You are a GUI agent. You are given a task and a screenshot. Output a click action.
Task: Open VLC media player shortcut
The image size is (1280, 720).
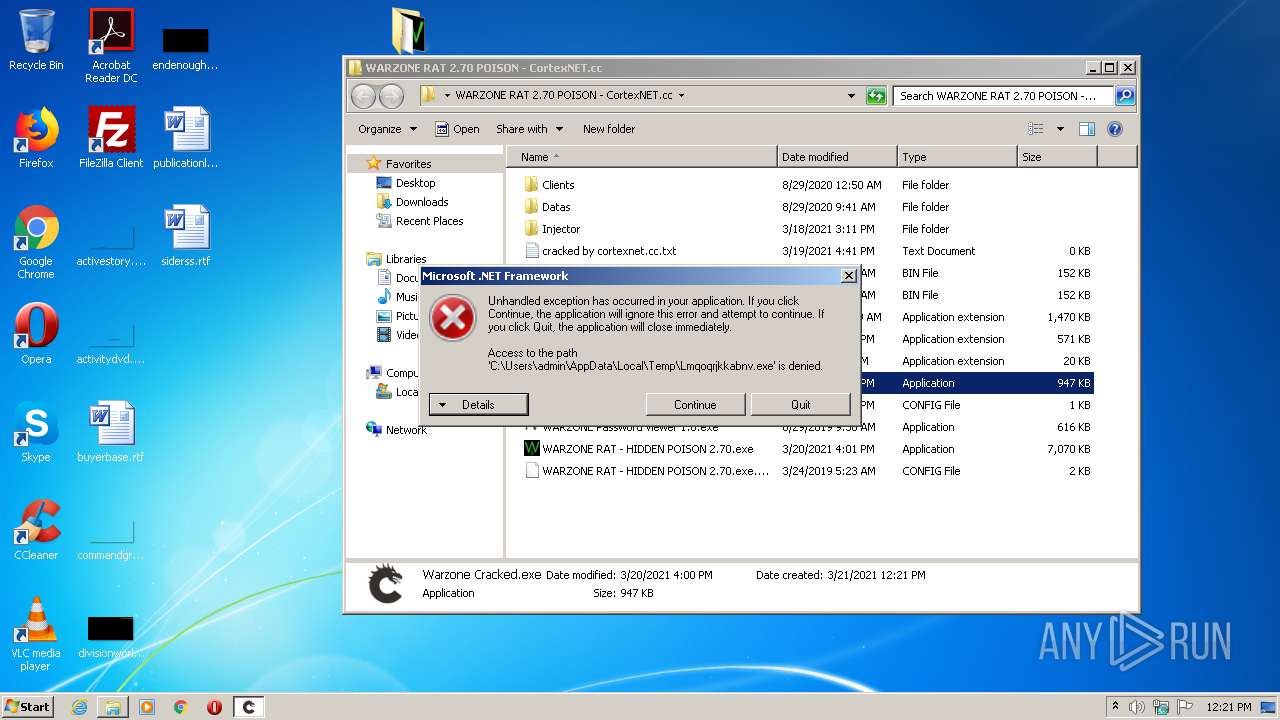click(x=36, y=634)
